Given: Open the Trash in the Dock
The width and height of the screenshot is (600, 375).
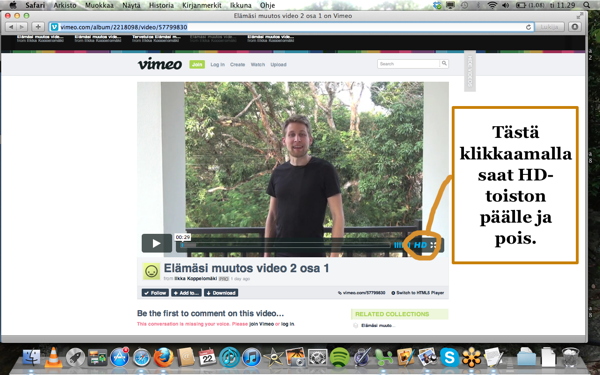Looking at the screenshot, I should point(570,357).
